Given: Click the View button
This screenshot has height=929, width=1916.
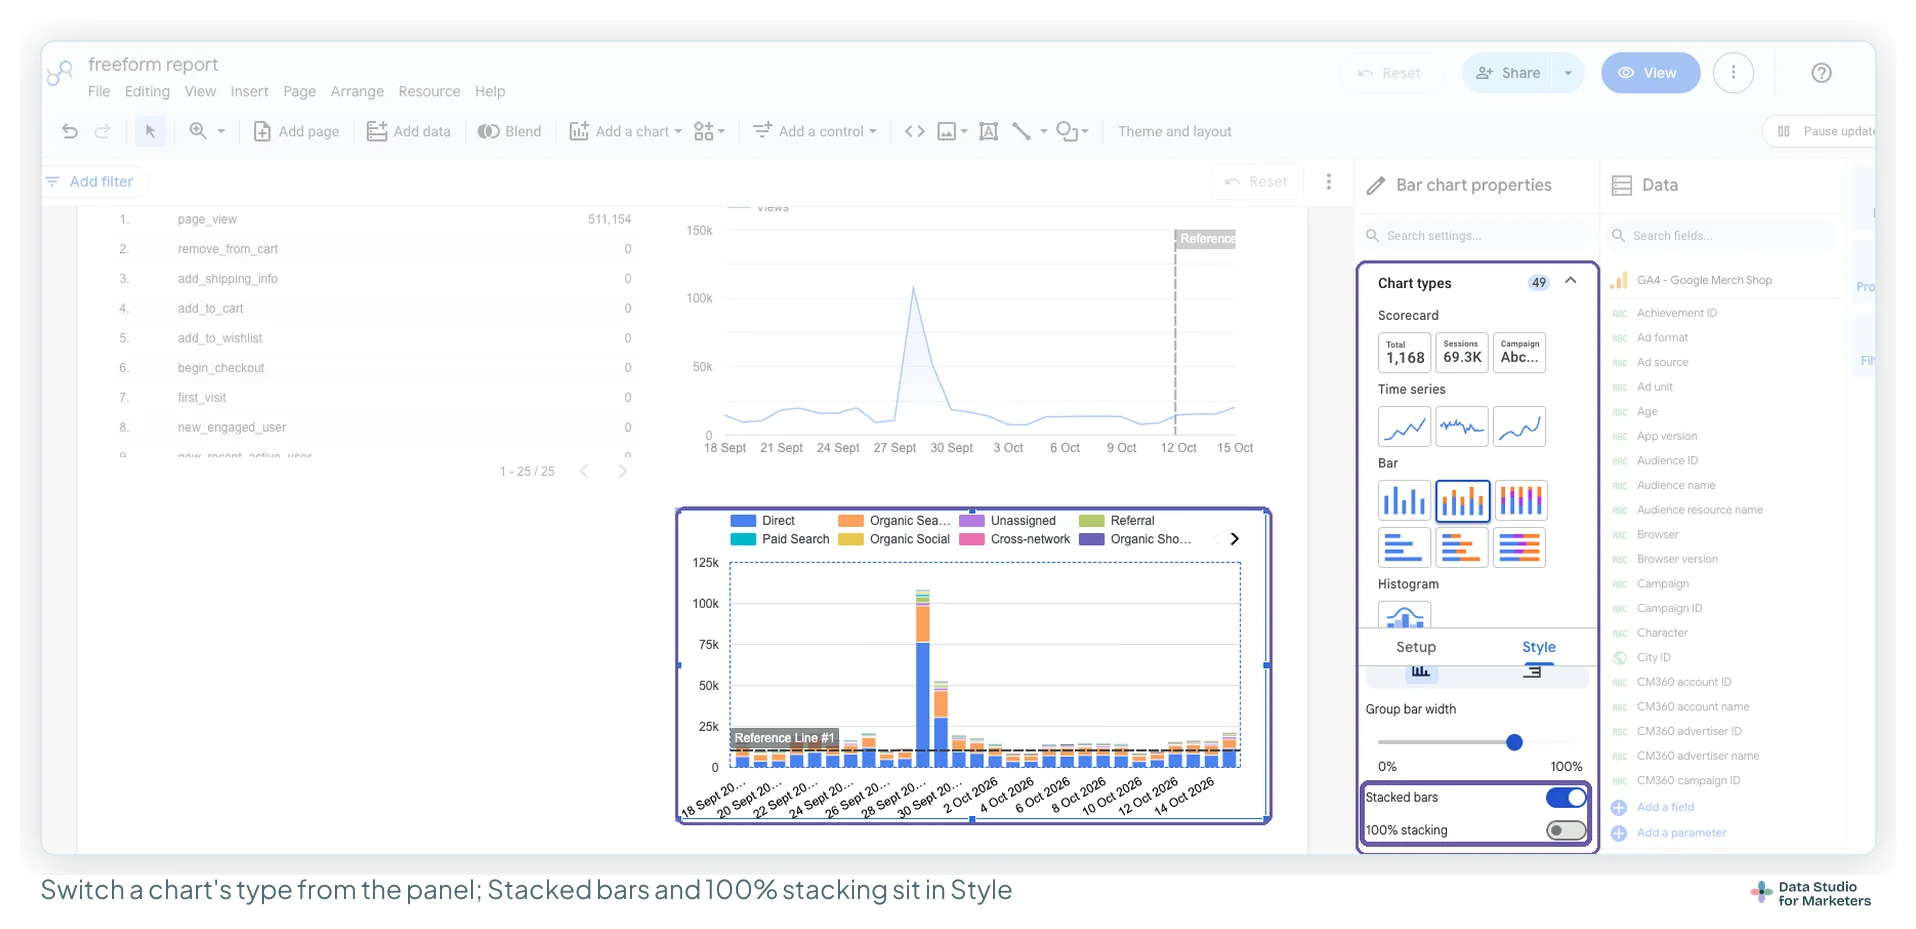Looking at the screenshot, I should coord(1650,73).
